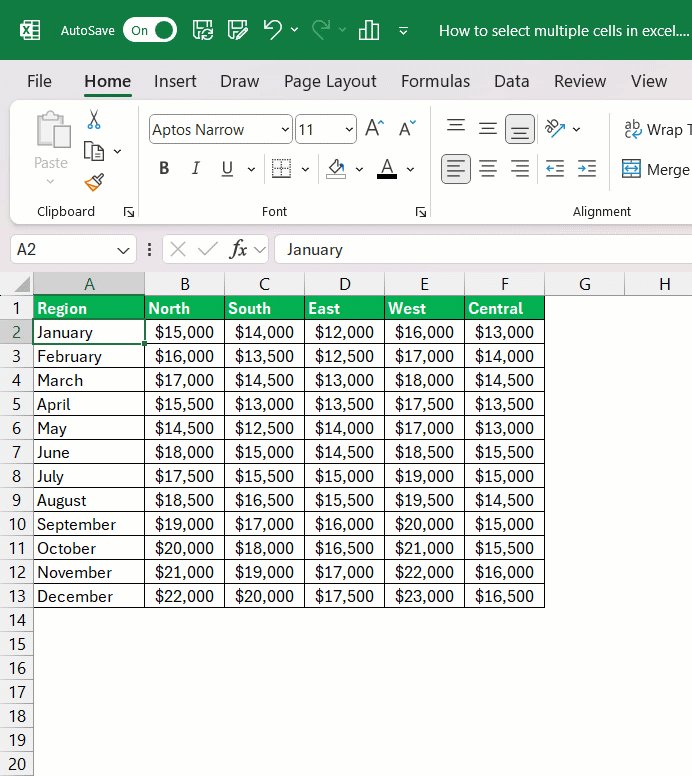Click the cell containing December
Viewport: 692px width, 776px height.
pos(89,596)
